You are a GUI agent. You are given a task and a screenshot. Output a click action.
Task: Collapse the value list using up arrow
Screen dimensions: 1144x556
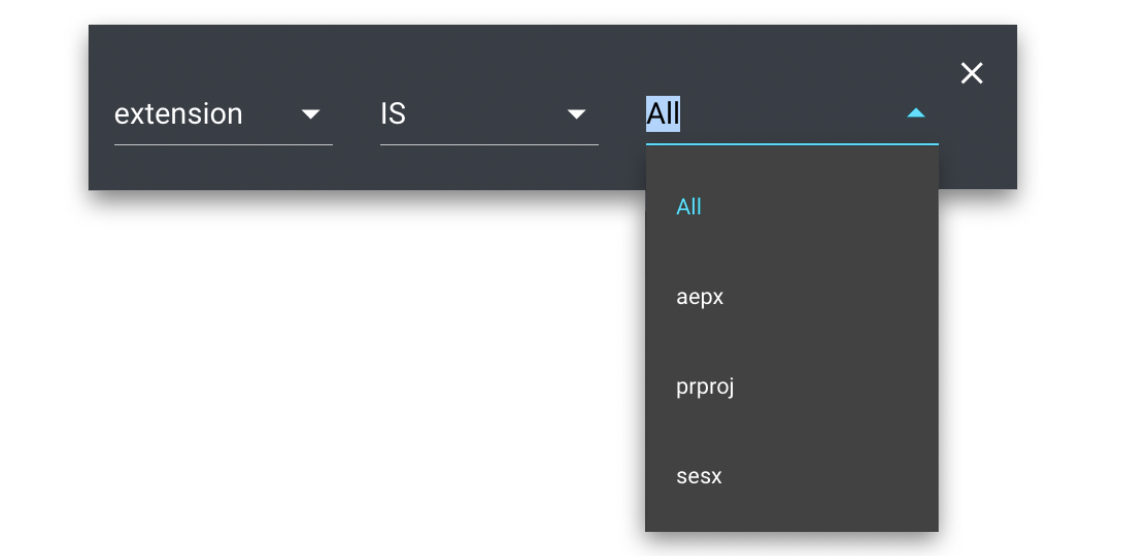915,114
